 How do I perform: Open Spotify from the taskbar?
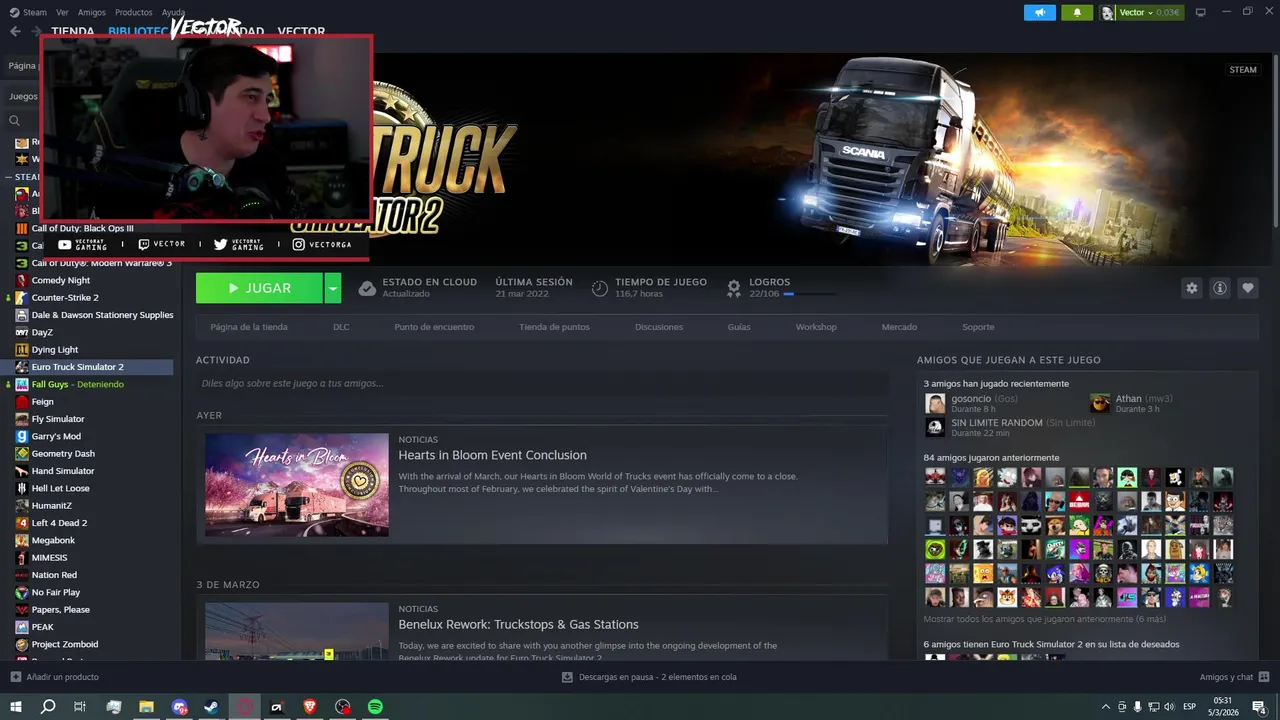pyautogui.click(x=375, y=707)
